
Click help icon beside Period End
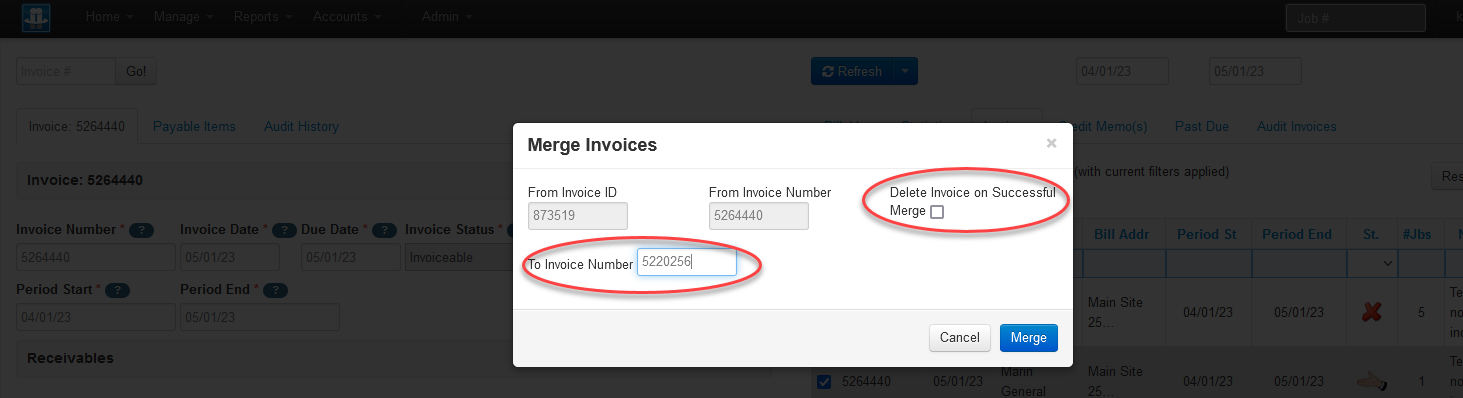(x=276, y=290)
